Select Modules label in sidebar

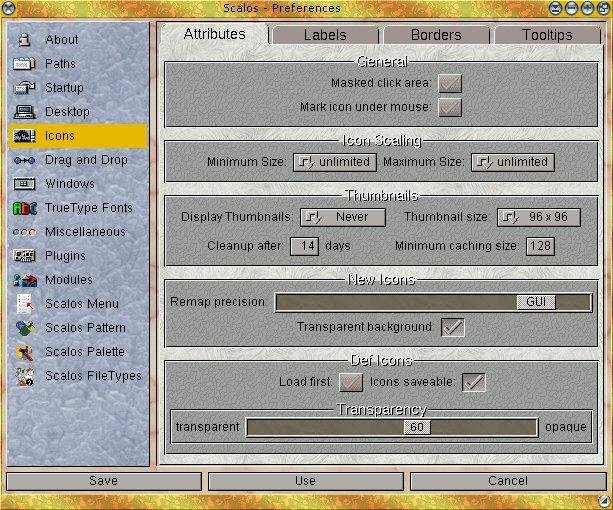[69, 280]
